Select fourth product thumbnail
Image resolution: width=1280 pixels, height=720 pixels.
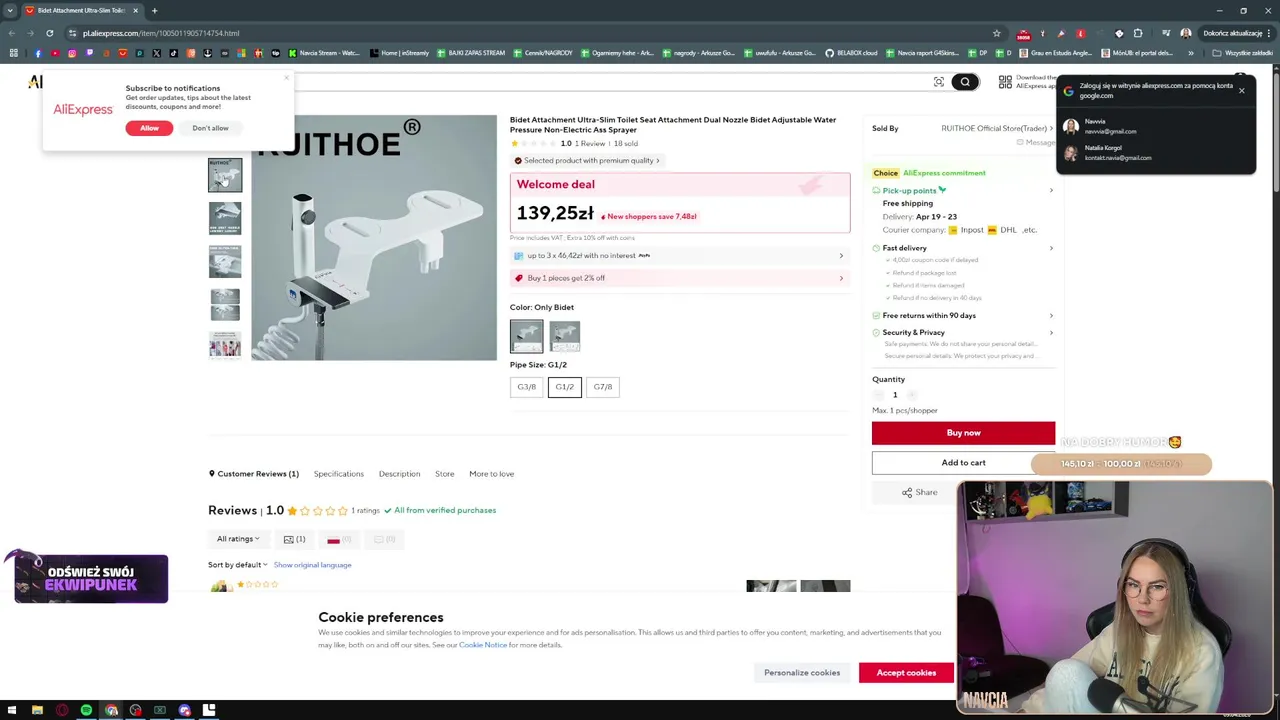point(225,304)
